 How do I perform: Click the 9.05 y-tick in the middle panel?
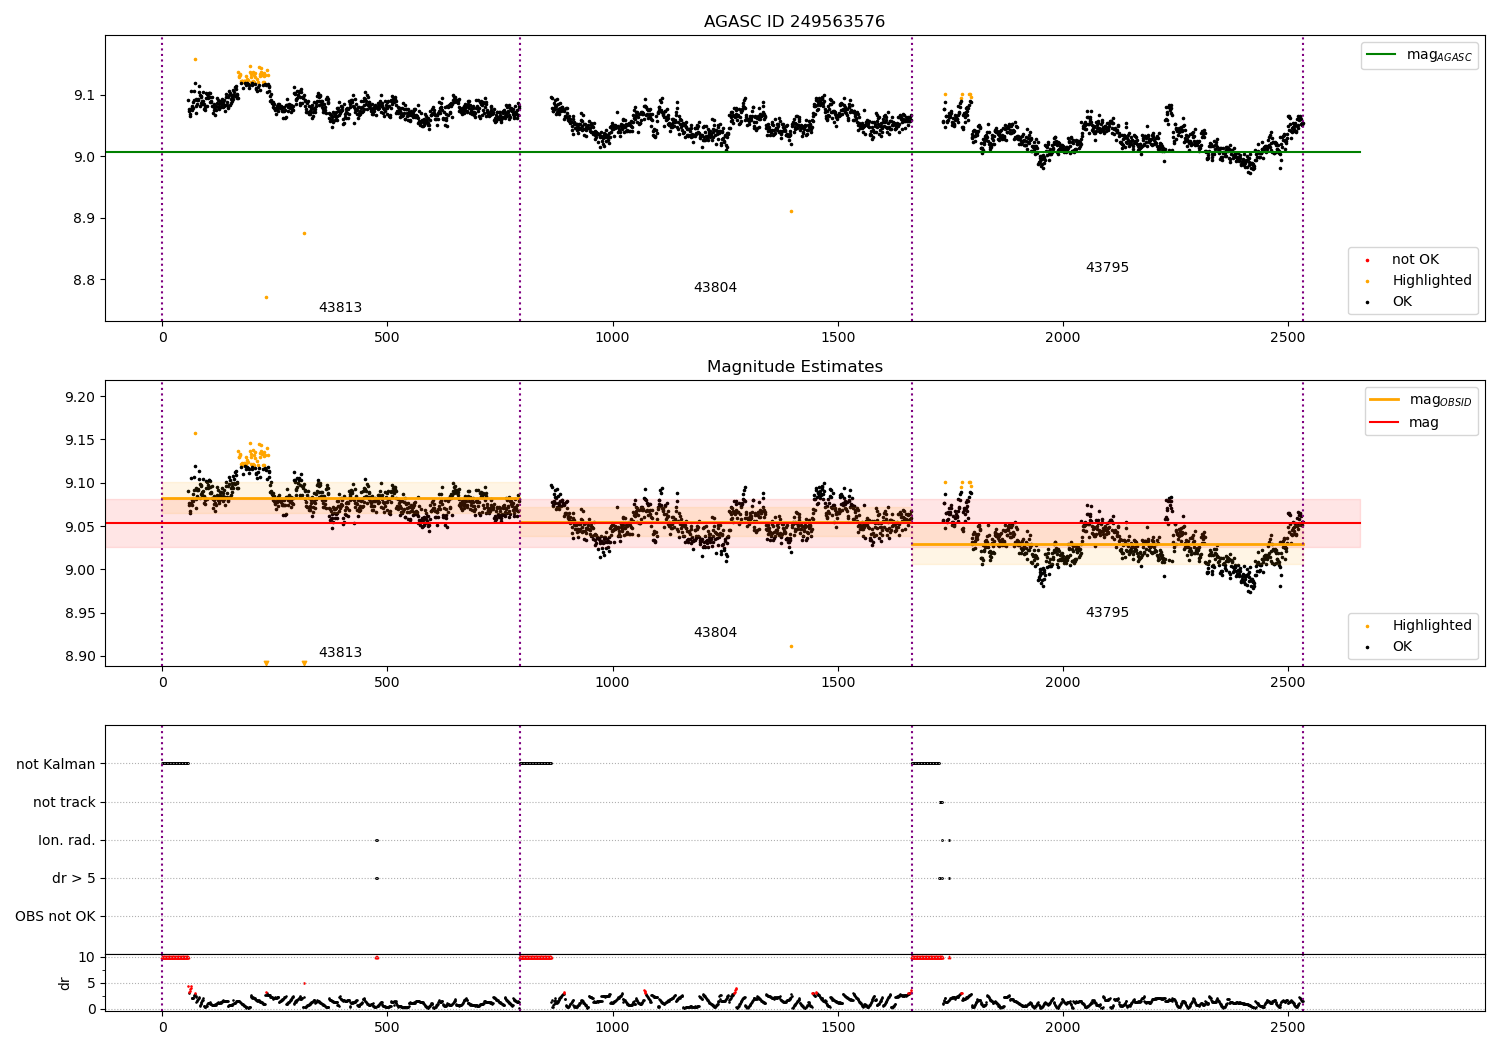tap(78, 527)
